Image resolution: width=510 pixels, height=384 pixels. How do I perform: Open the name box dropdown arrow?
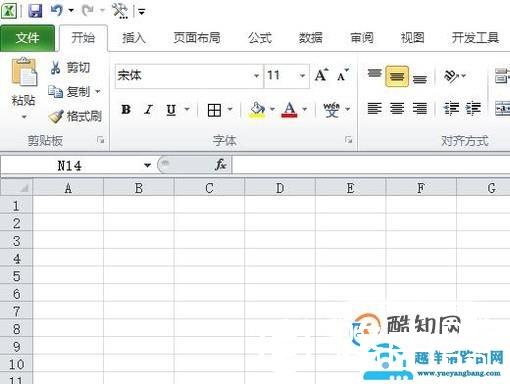pos(147,165)
